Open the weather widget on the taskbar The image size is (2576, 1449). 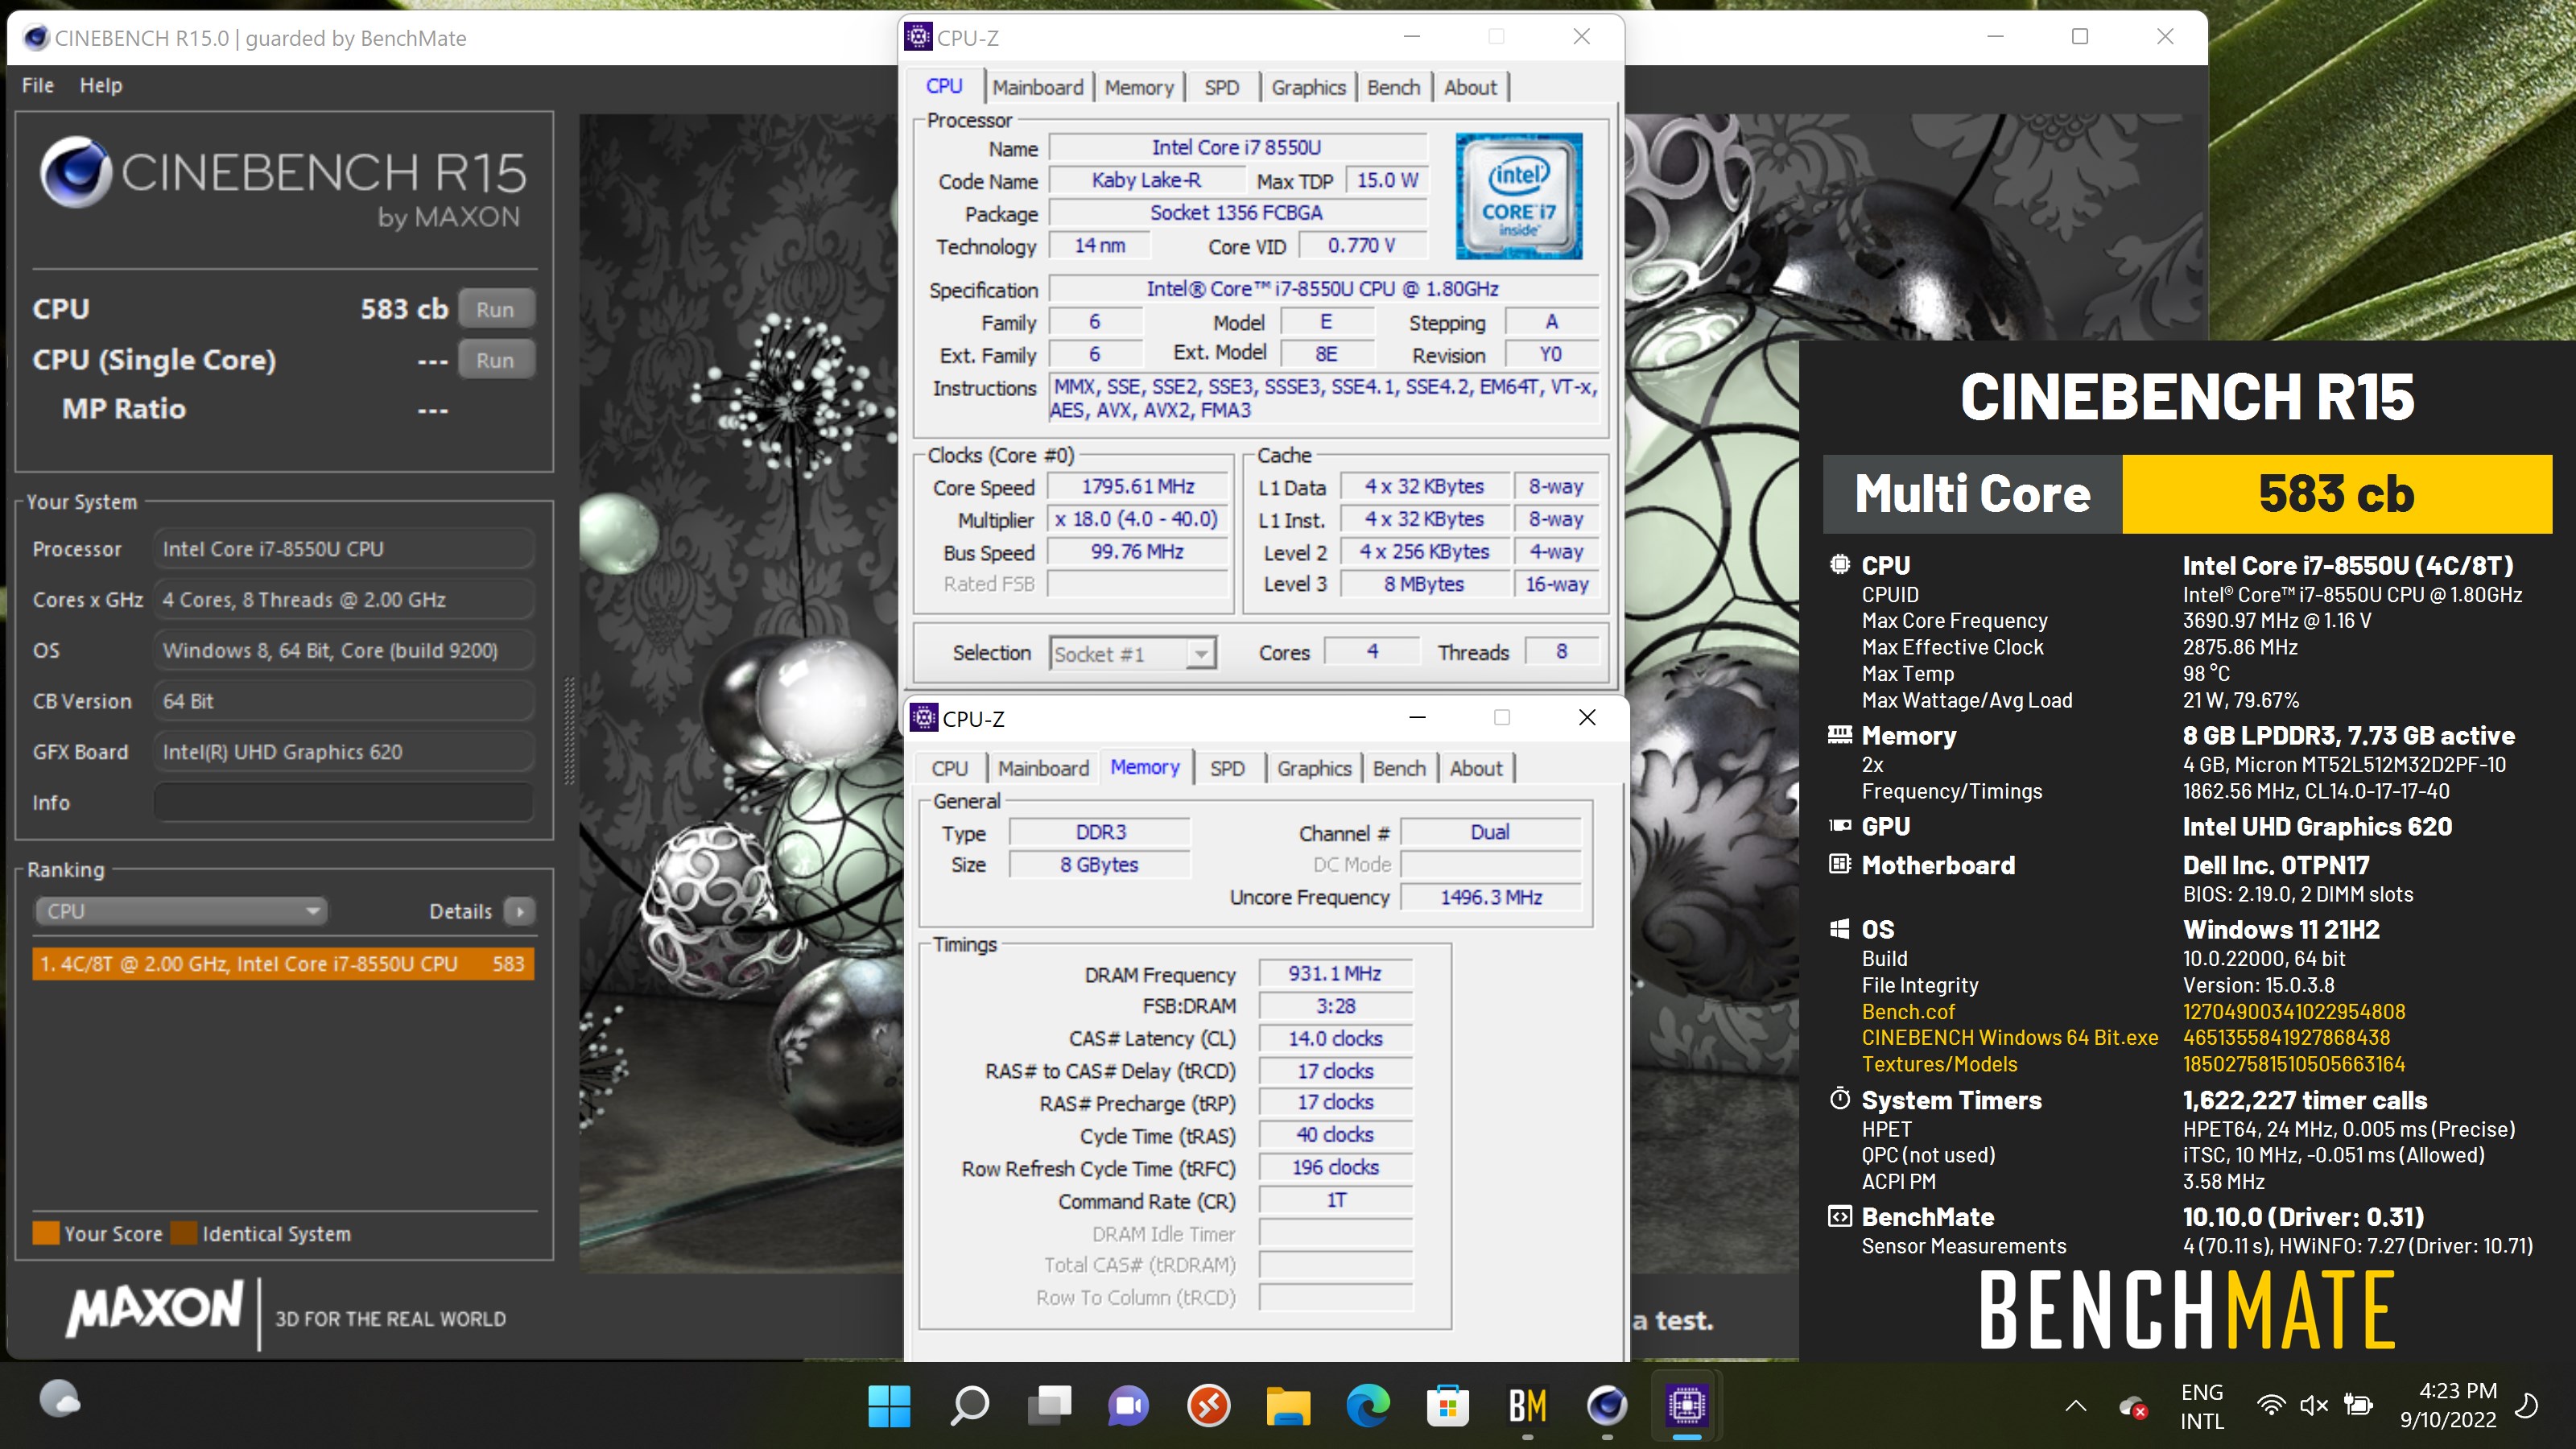(x=60, y=1399)
